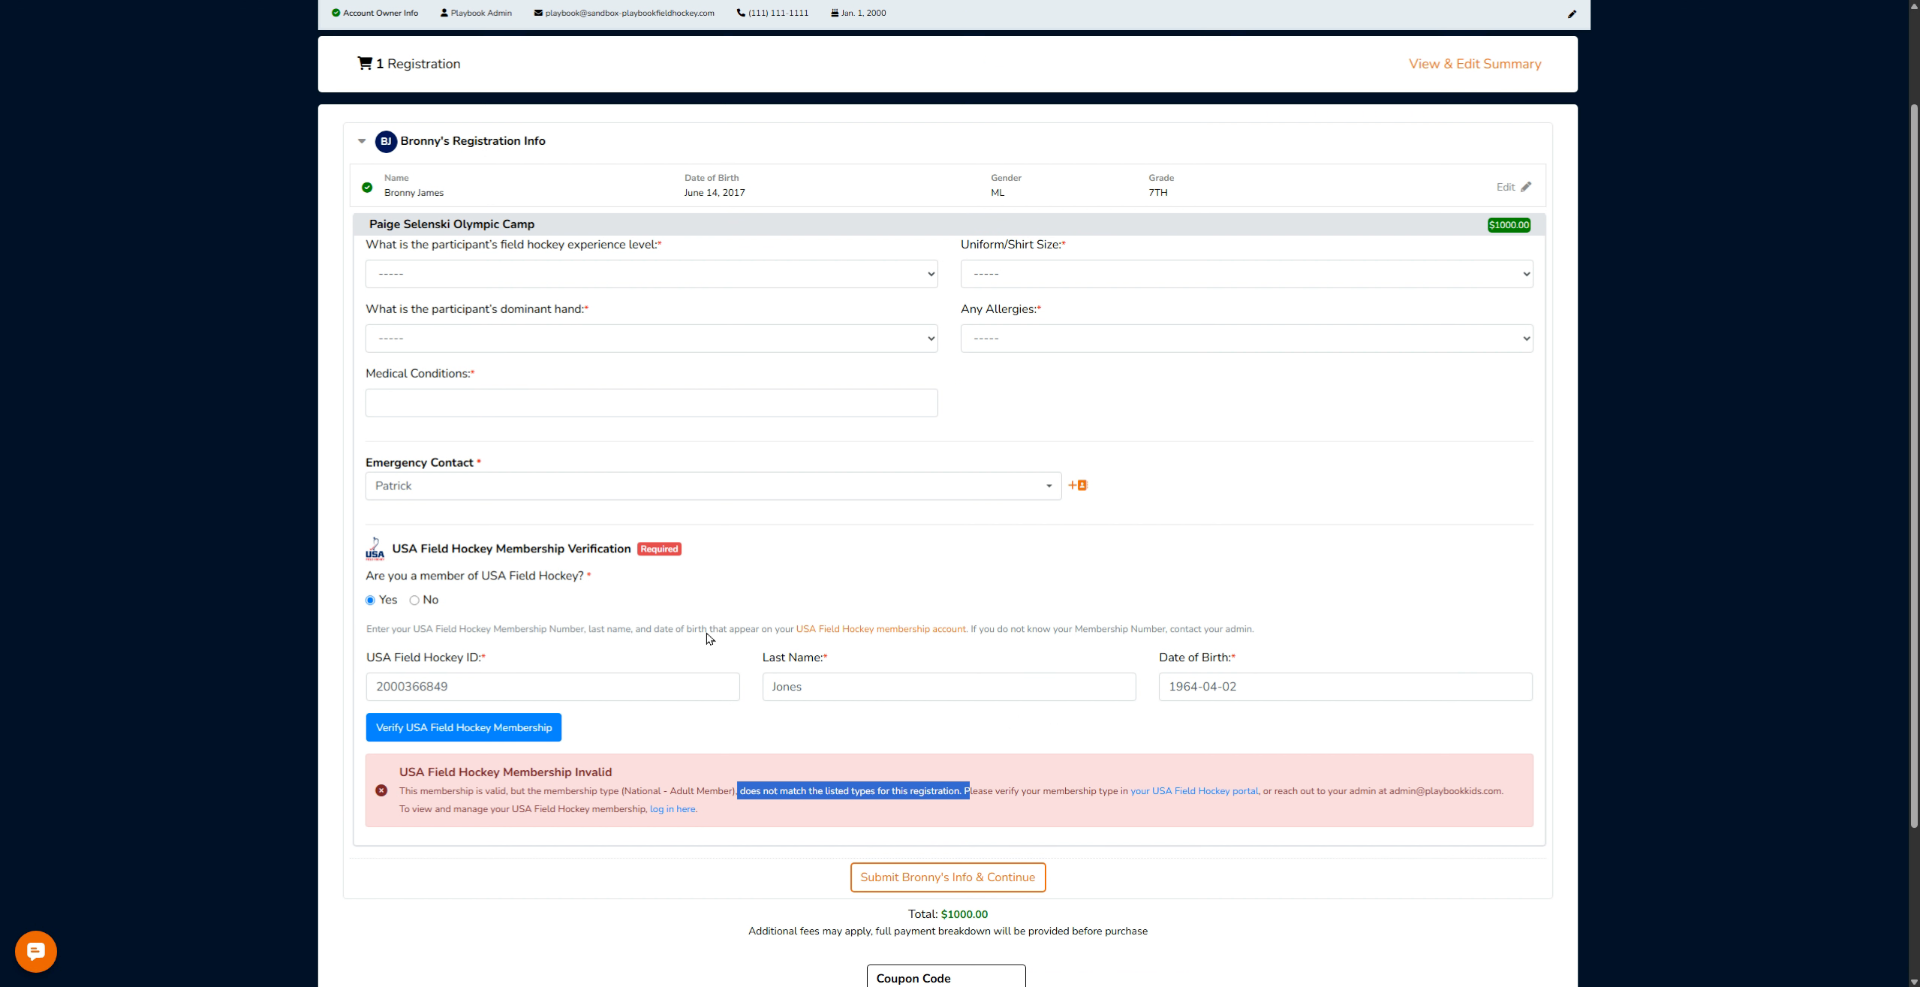Click the Account Owner Info check icon
The height and width of the screenshot is (987, 1920).
click(336, 13)
